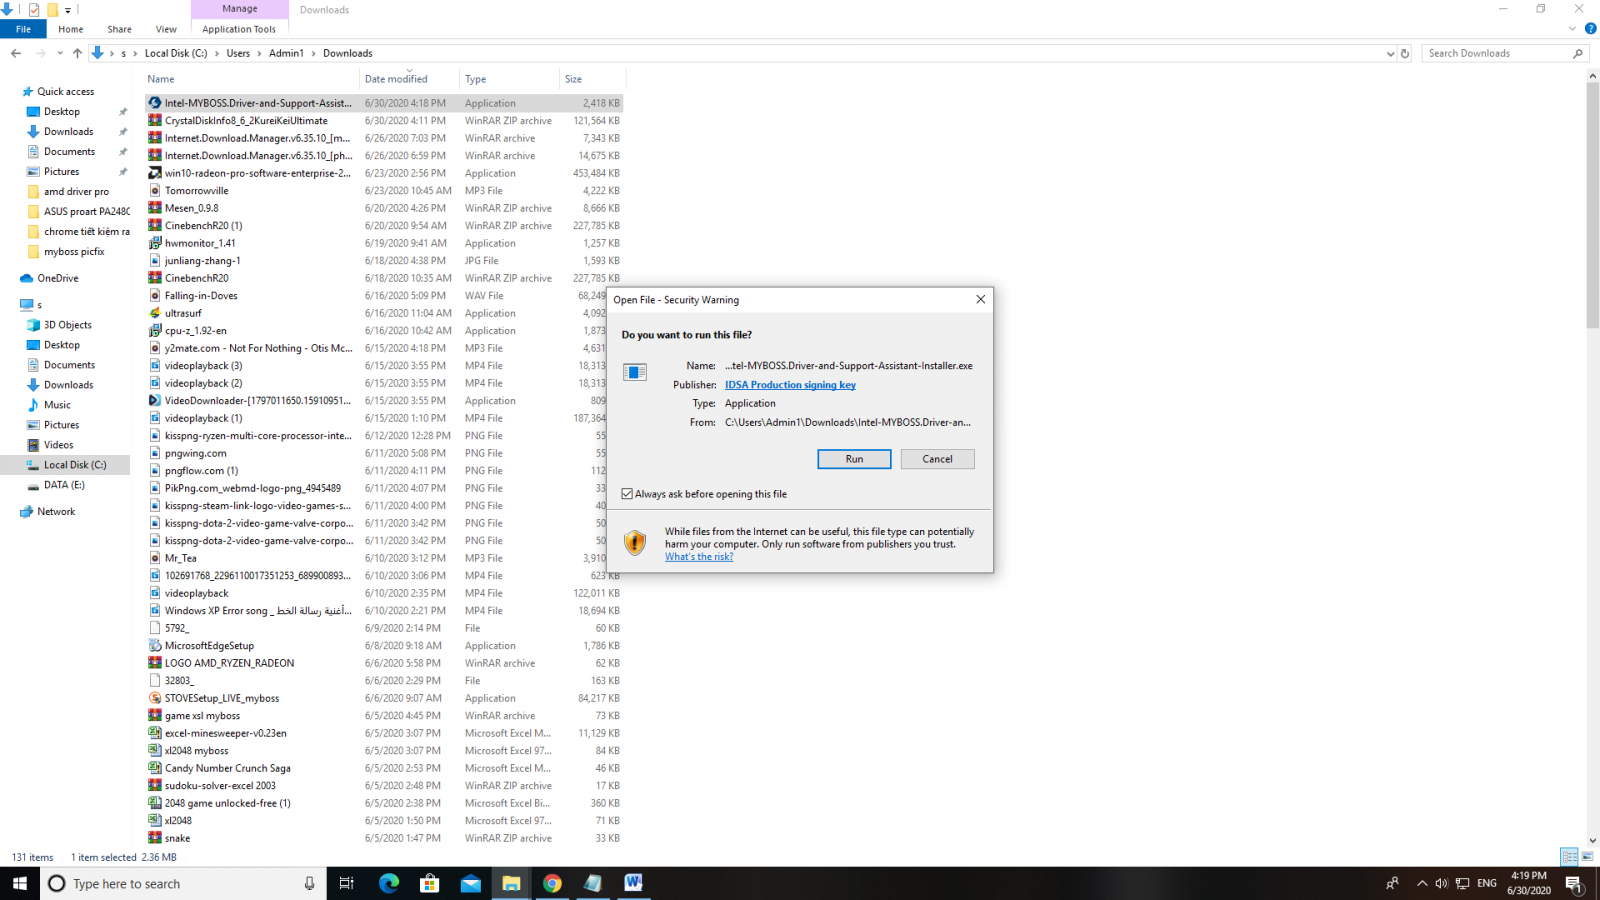
Task: Show hidden system tray icons
Action: pyautogui.click(x=1422, y=883)
